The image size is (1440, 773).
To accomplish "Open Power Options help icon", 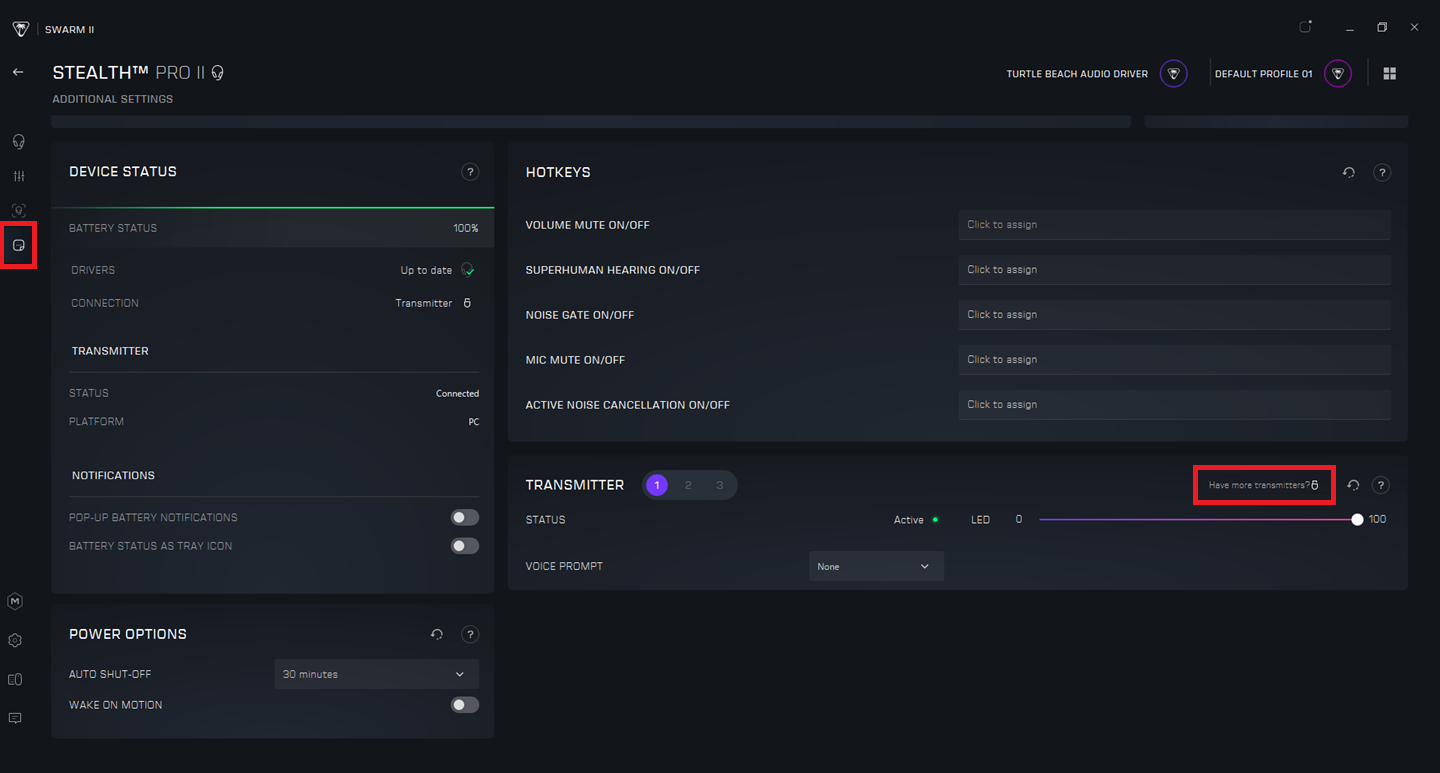I will click(470, 634).
